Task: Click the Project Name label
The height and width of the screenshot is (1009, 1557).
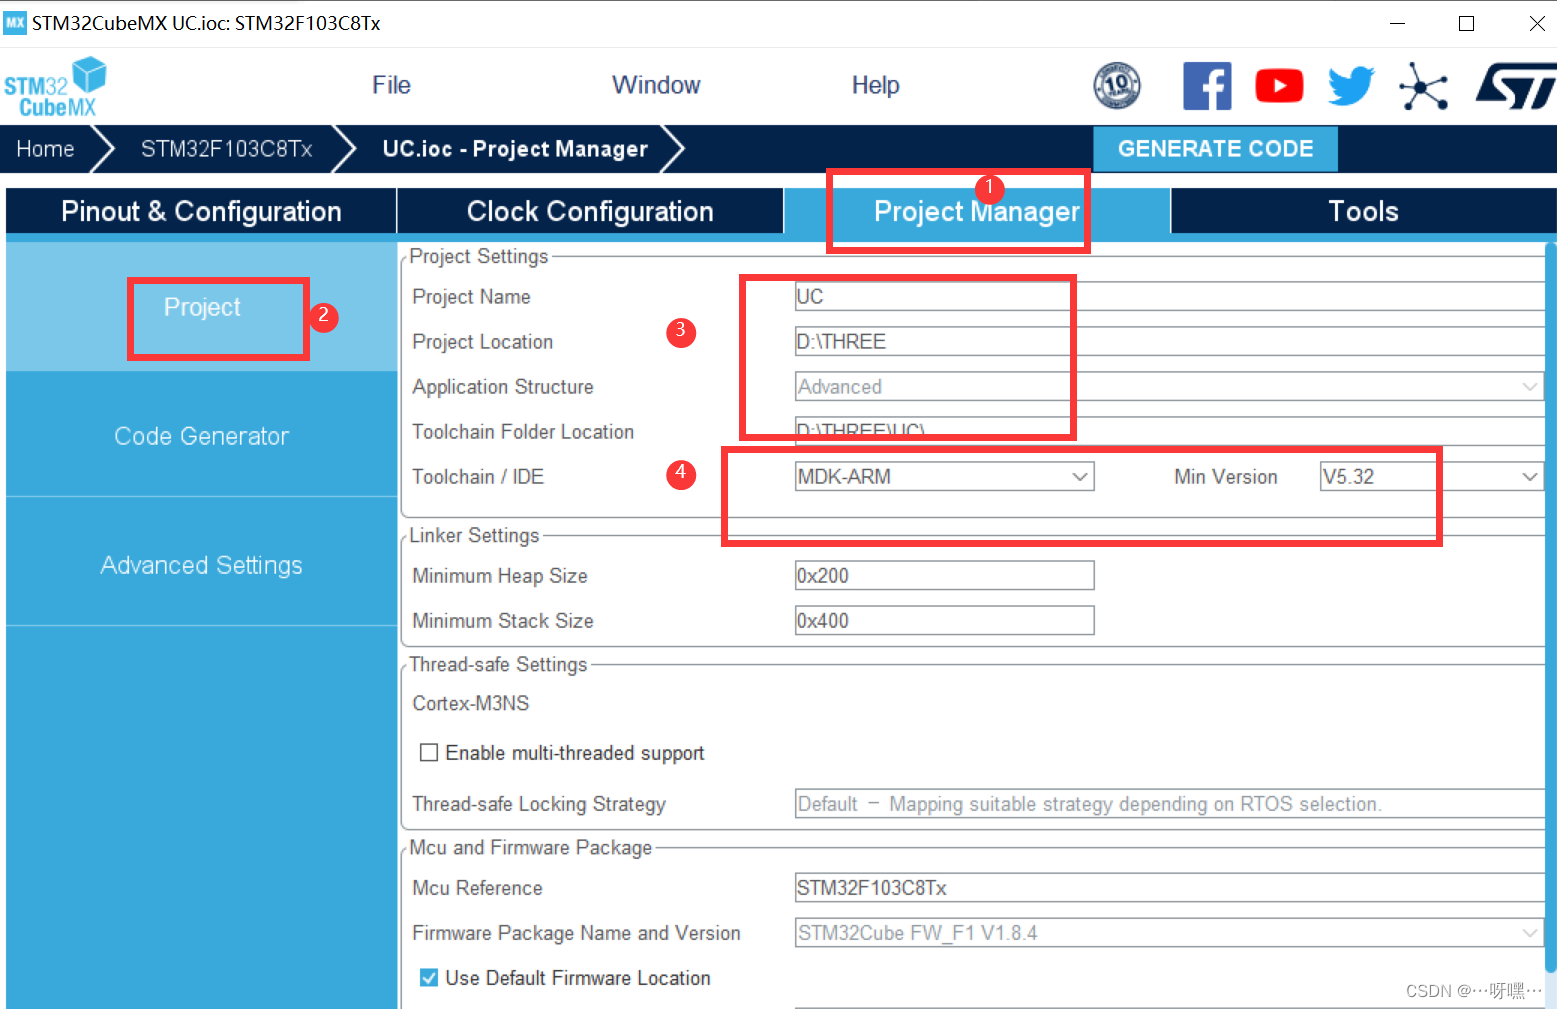Action: [x=471, y=296]
